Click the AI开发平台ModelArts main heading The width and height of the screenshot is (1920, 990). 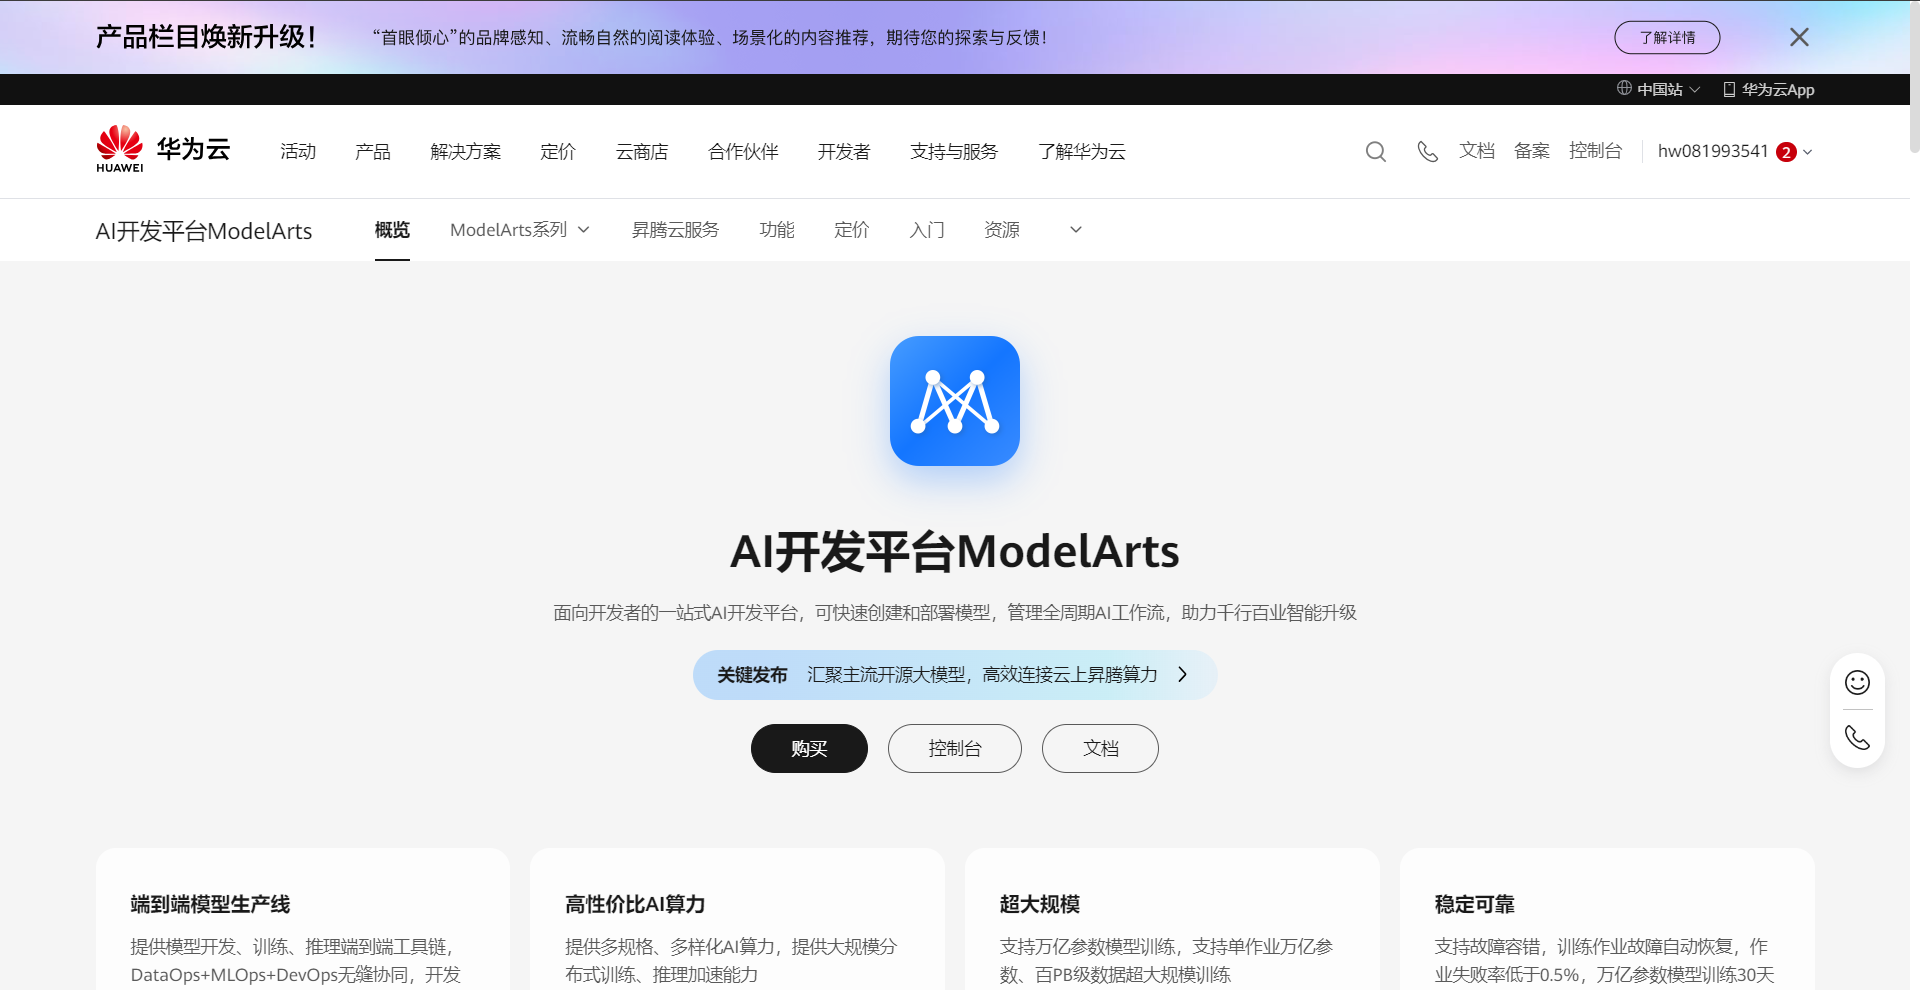pos(955,552)
